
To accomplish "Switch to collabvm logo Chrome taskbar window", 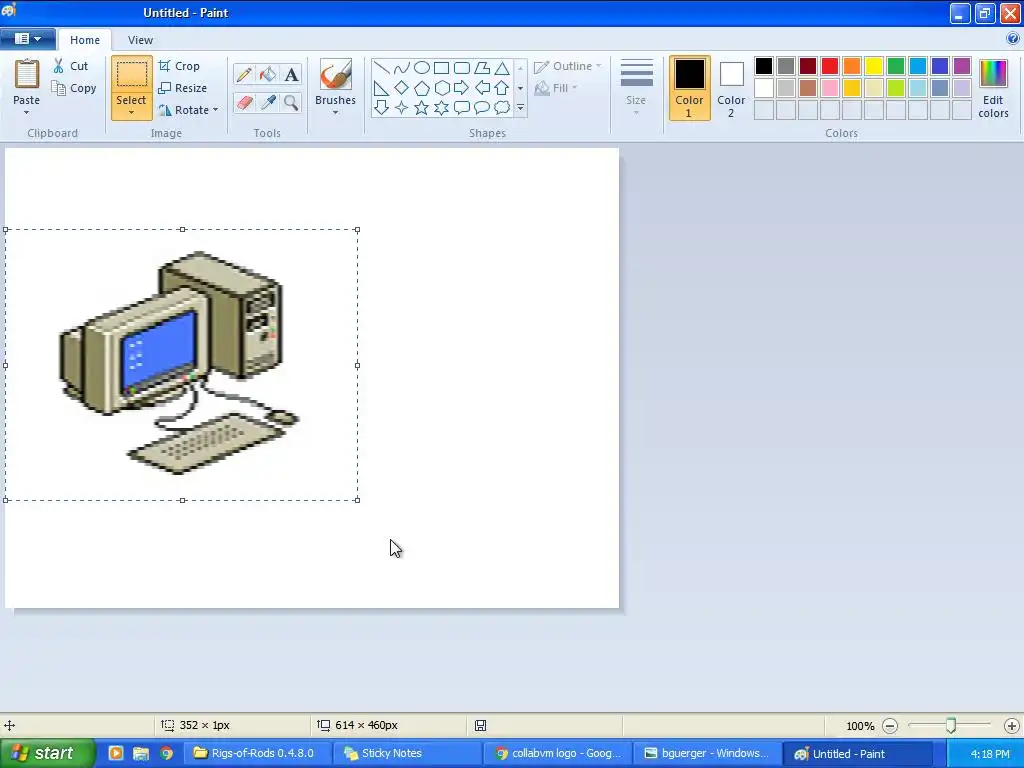I will (x=557, y=753).
